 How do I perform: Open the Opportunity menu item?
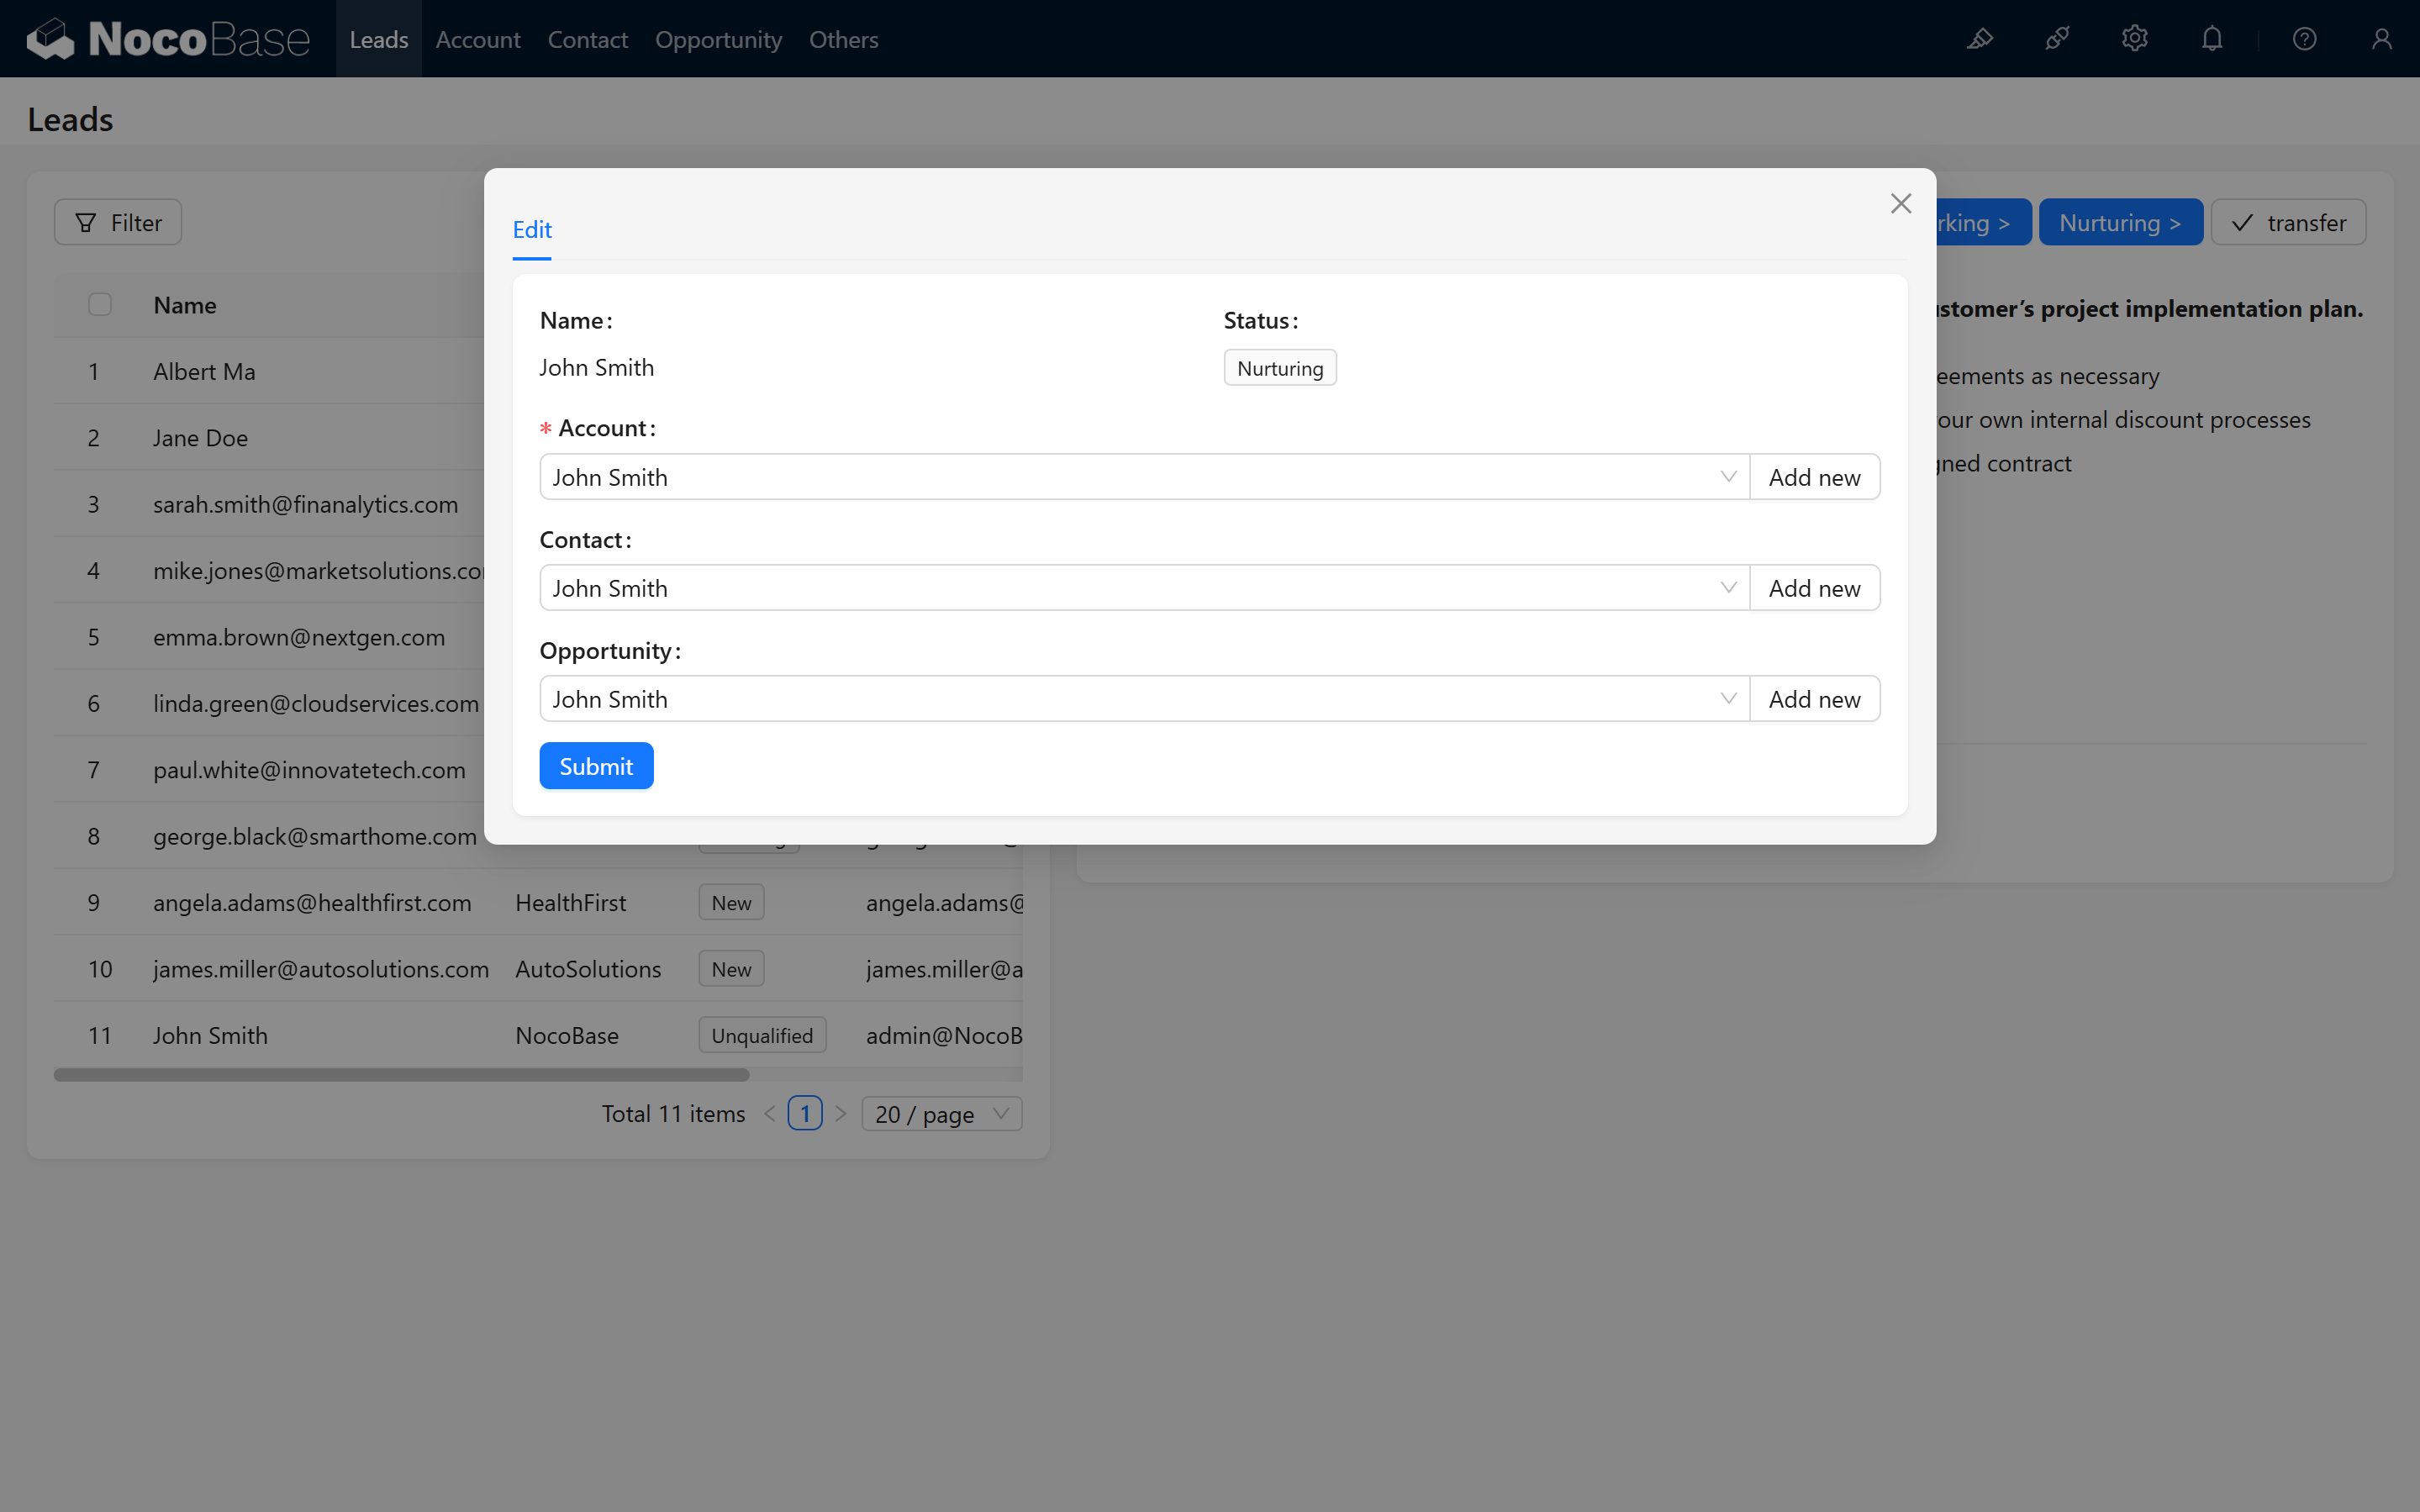pos(718,39)
